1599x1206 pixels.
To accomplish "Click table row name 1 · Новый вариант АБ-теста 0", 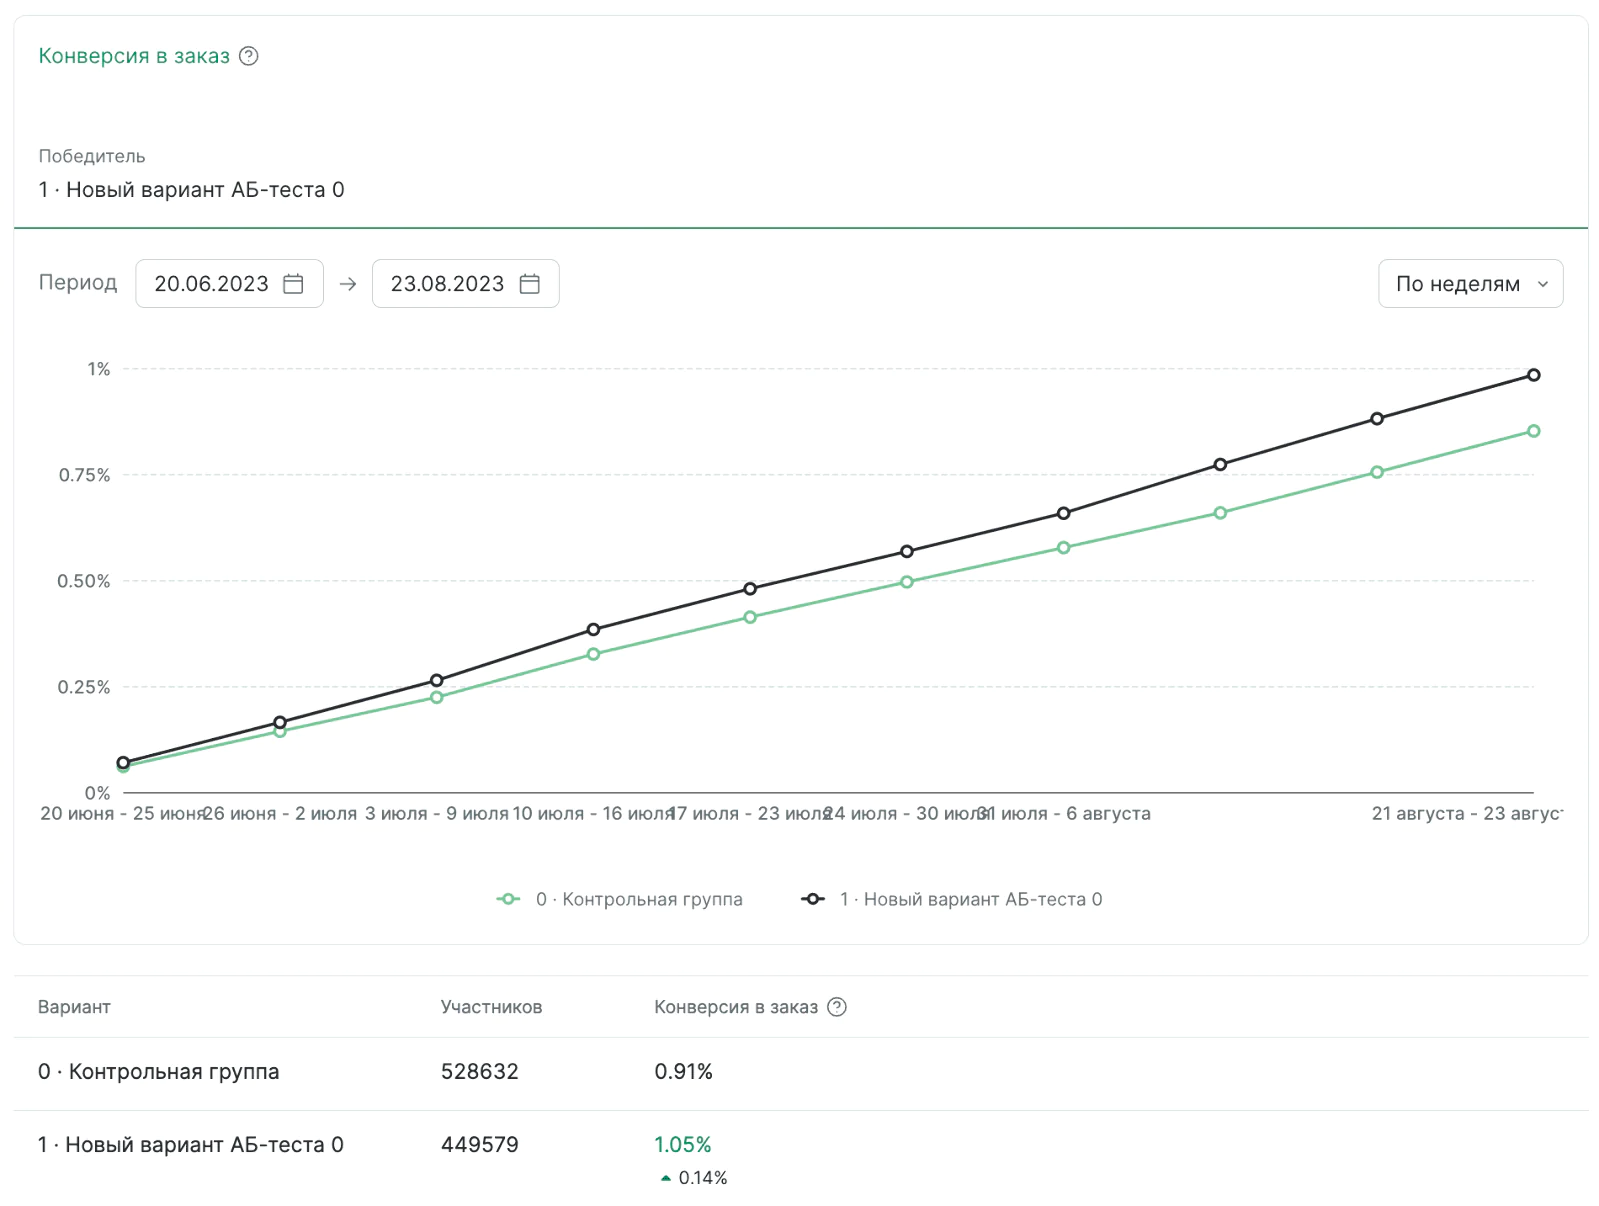I will 191,1145.
